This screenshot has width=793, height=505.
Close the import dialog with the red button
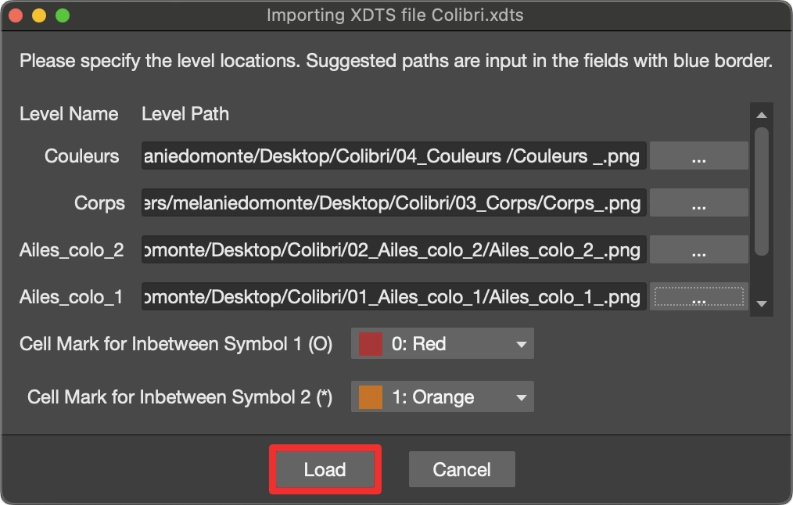[x=16, y=15]
